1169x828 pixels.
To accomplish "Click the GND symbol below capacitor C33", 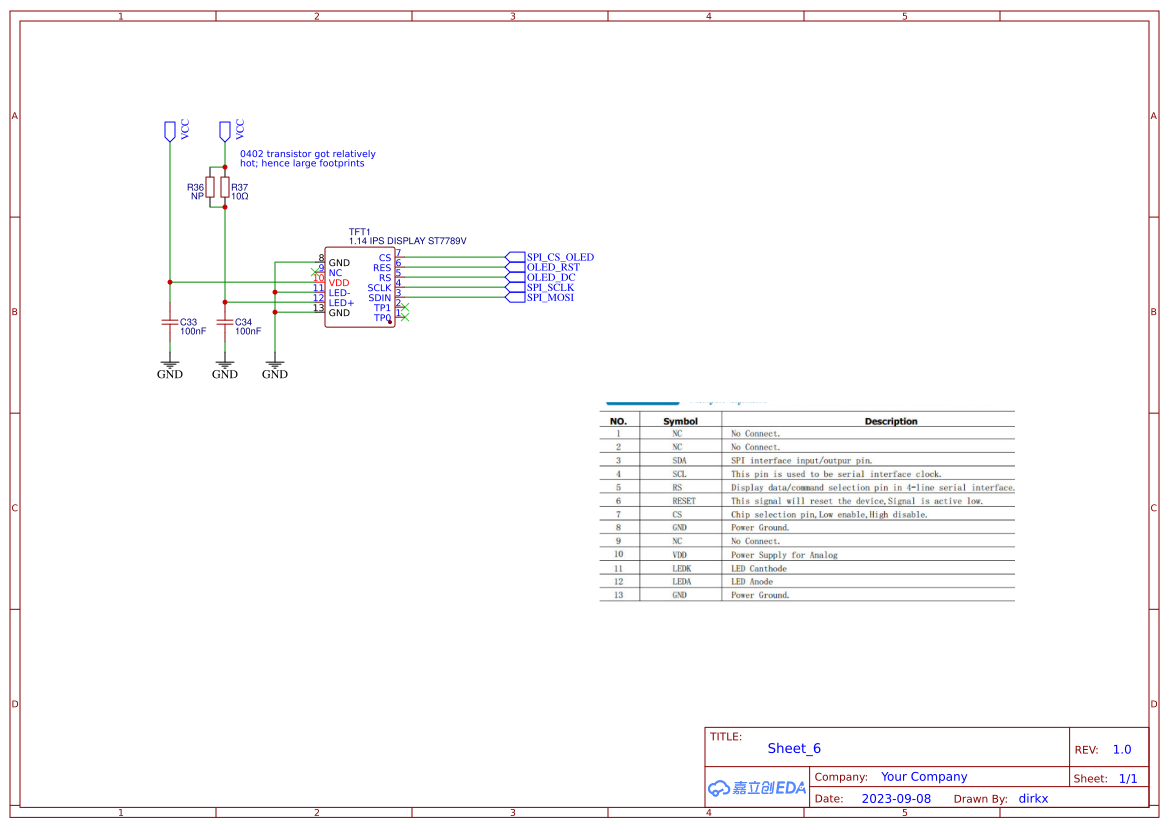I will [x=169, y=365].
